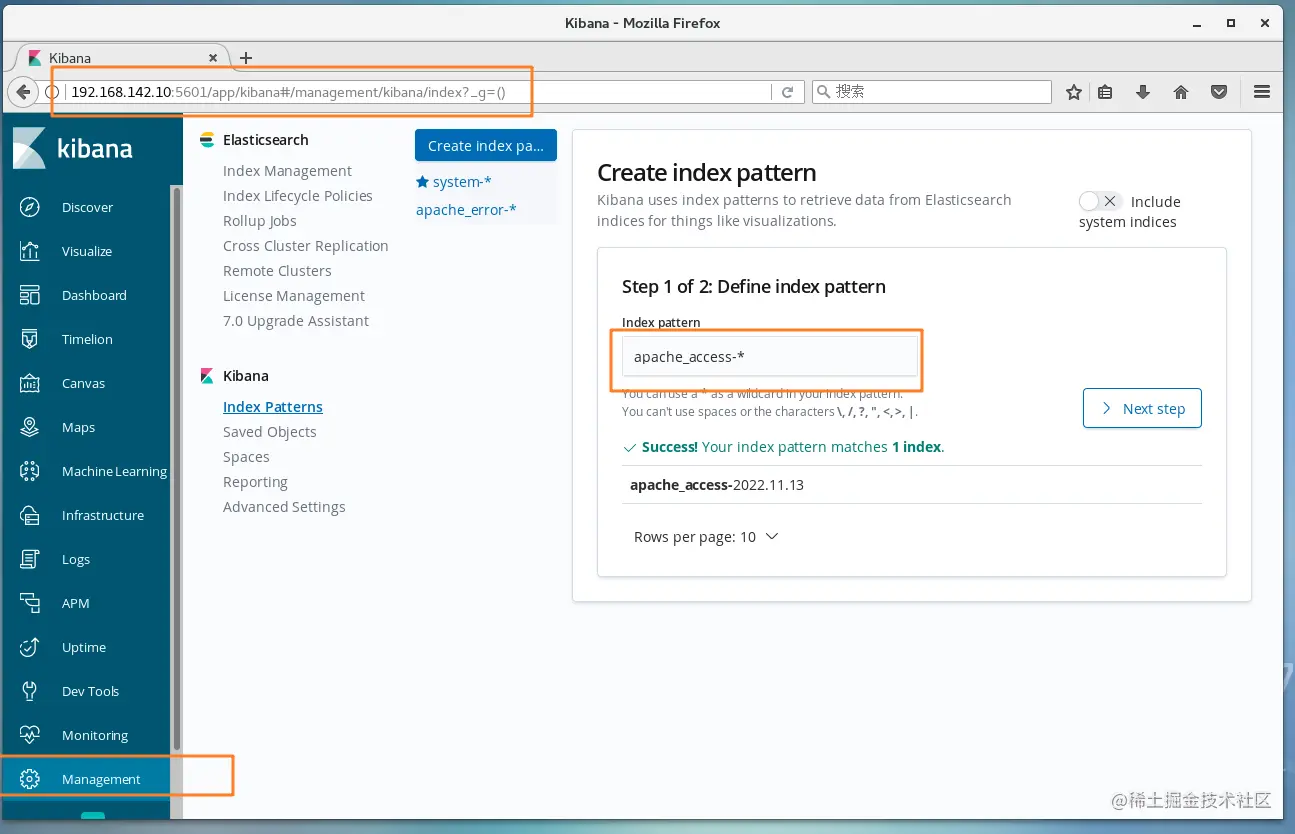Open Spaces settings
1295x834 pixels.
[x=246, y=457]
